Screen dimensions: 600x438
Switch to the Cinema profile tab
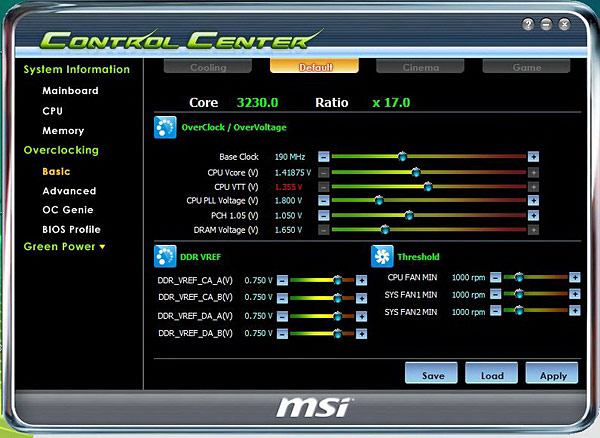(x=420, y=67)
